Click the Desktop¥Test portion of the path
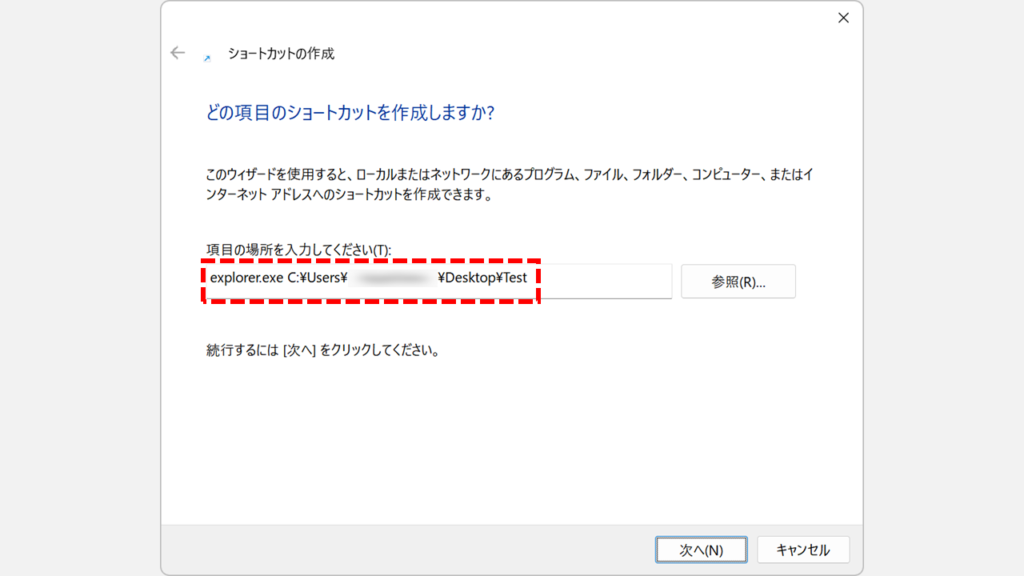The width and height of the screenshot is (1024, 576). point(482,278)
